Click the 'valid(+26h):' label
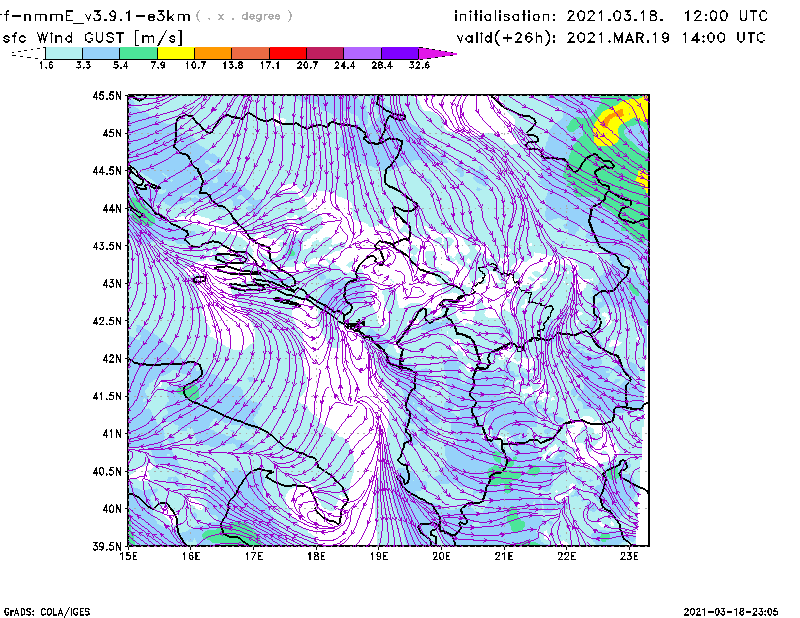 [x=506, y=38]
